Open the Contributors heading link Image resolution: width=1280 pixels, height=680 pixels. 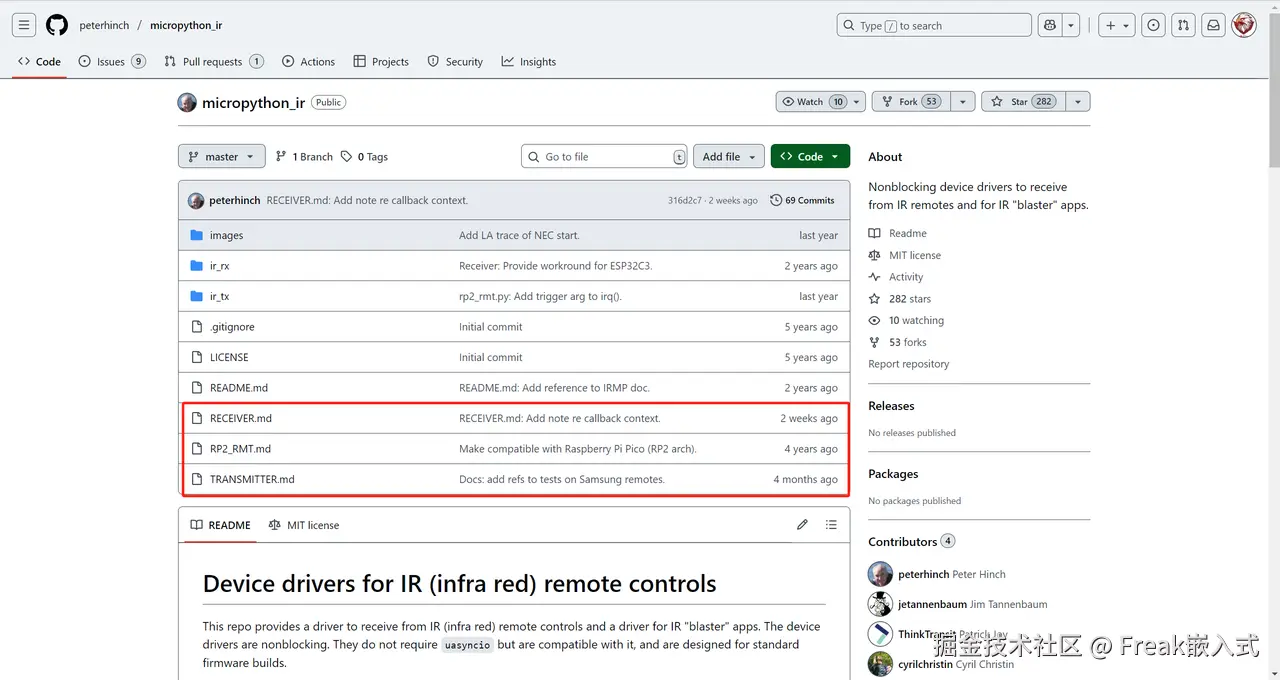click(x=911, y=542)
